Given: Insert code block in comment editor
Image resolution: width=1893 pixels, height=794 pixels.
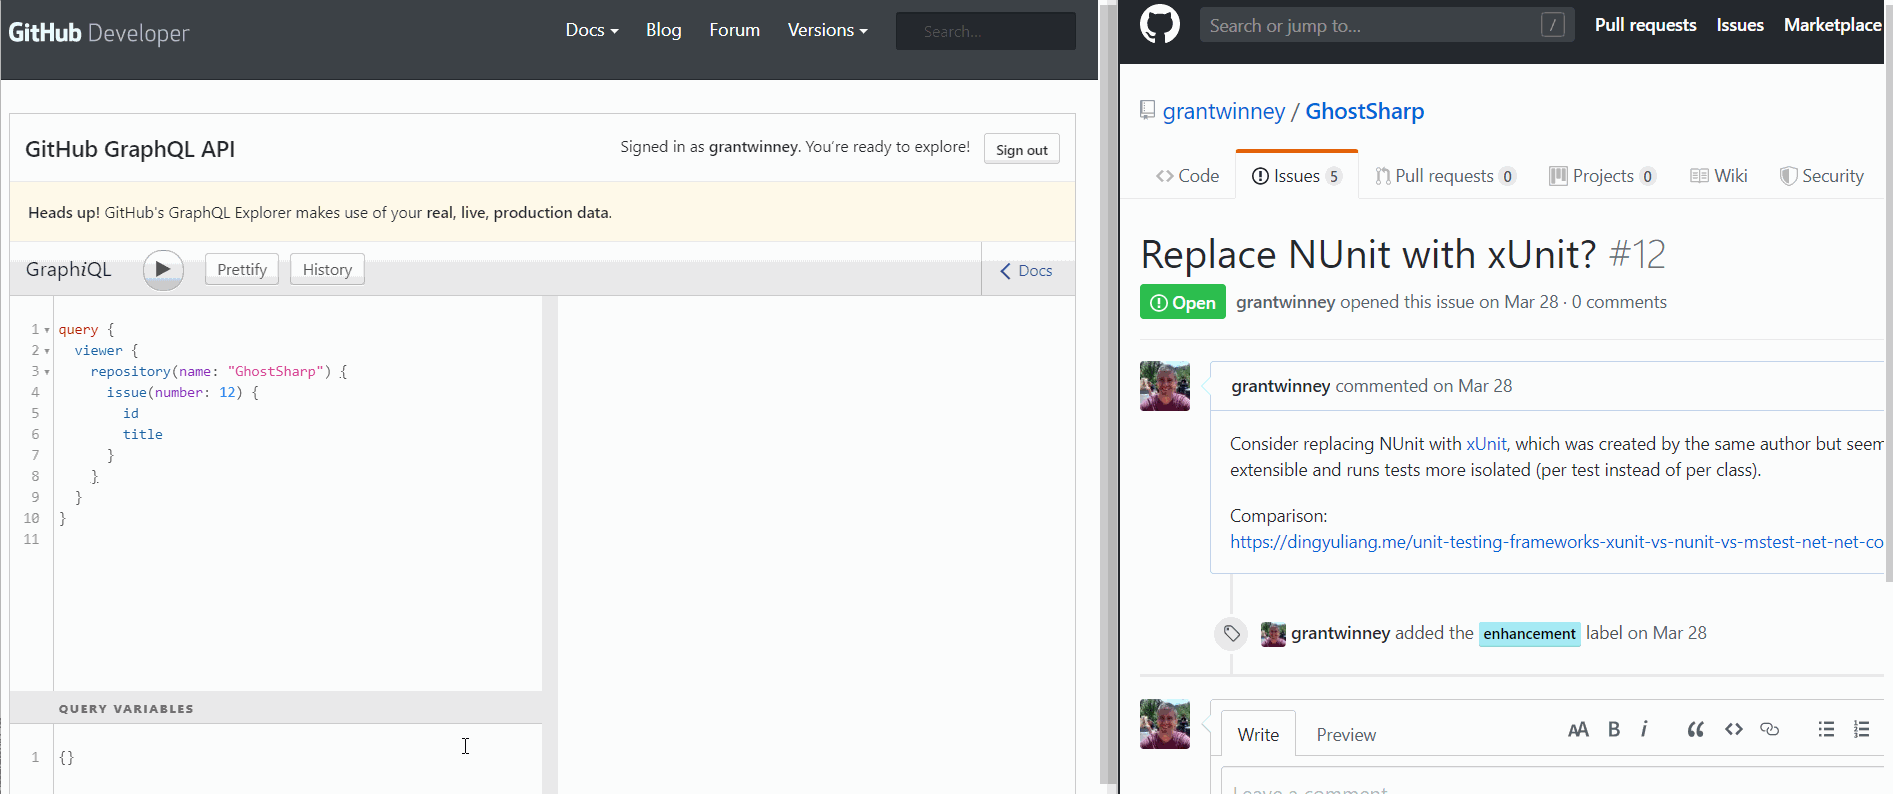Looking at the screenshot, I should (1733, 730).
